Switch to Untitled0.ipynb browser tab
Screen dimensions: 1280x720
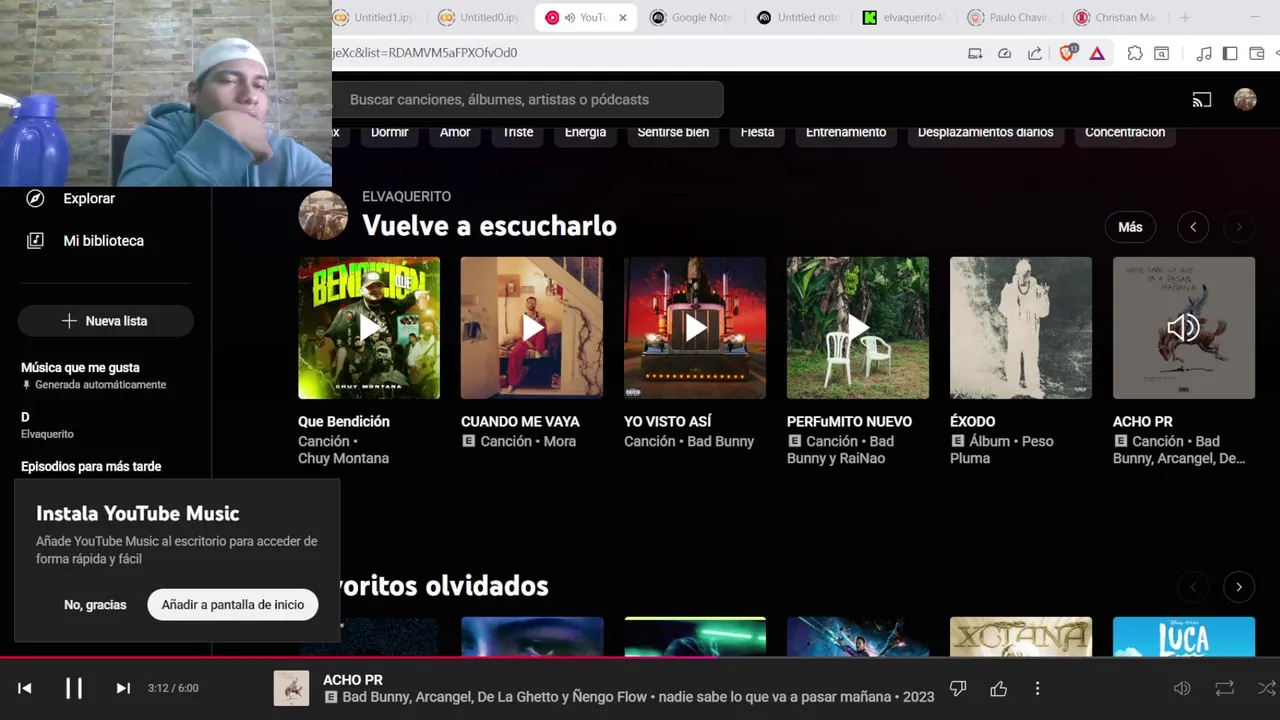481,17
